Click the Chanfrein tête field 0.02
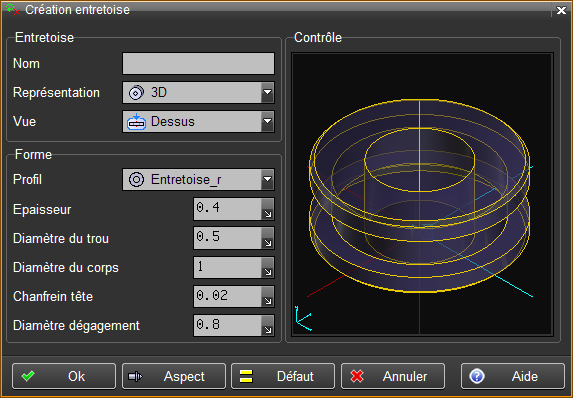This screenshot has width=573, height=398. pos(227,296)
